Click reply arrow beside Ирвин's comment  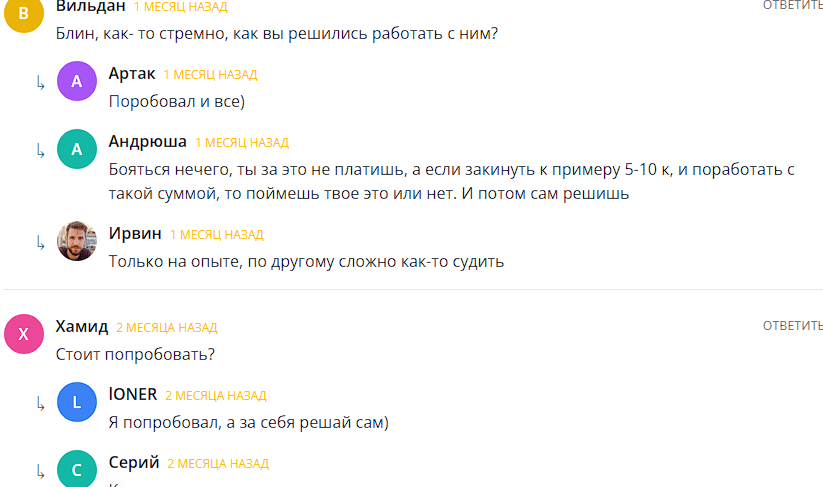click(x=40, y=242)
